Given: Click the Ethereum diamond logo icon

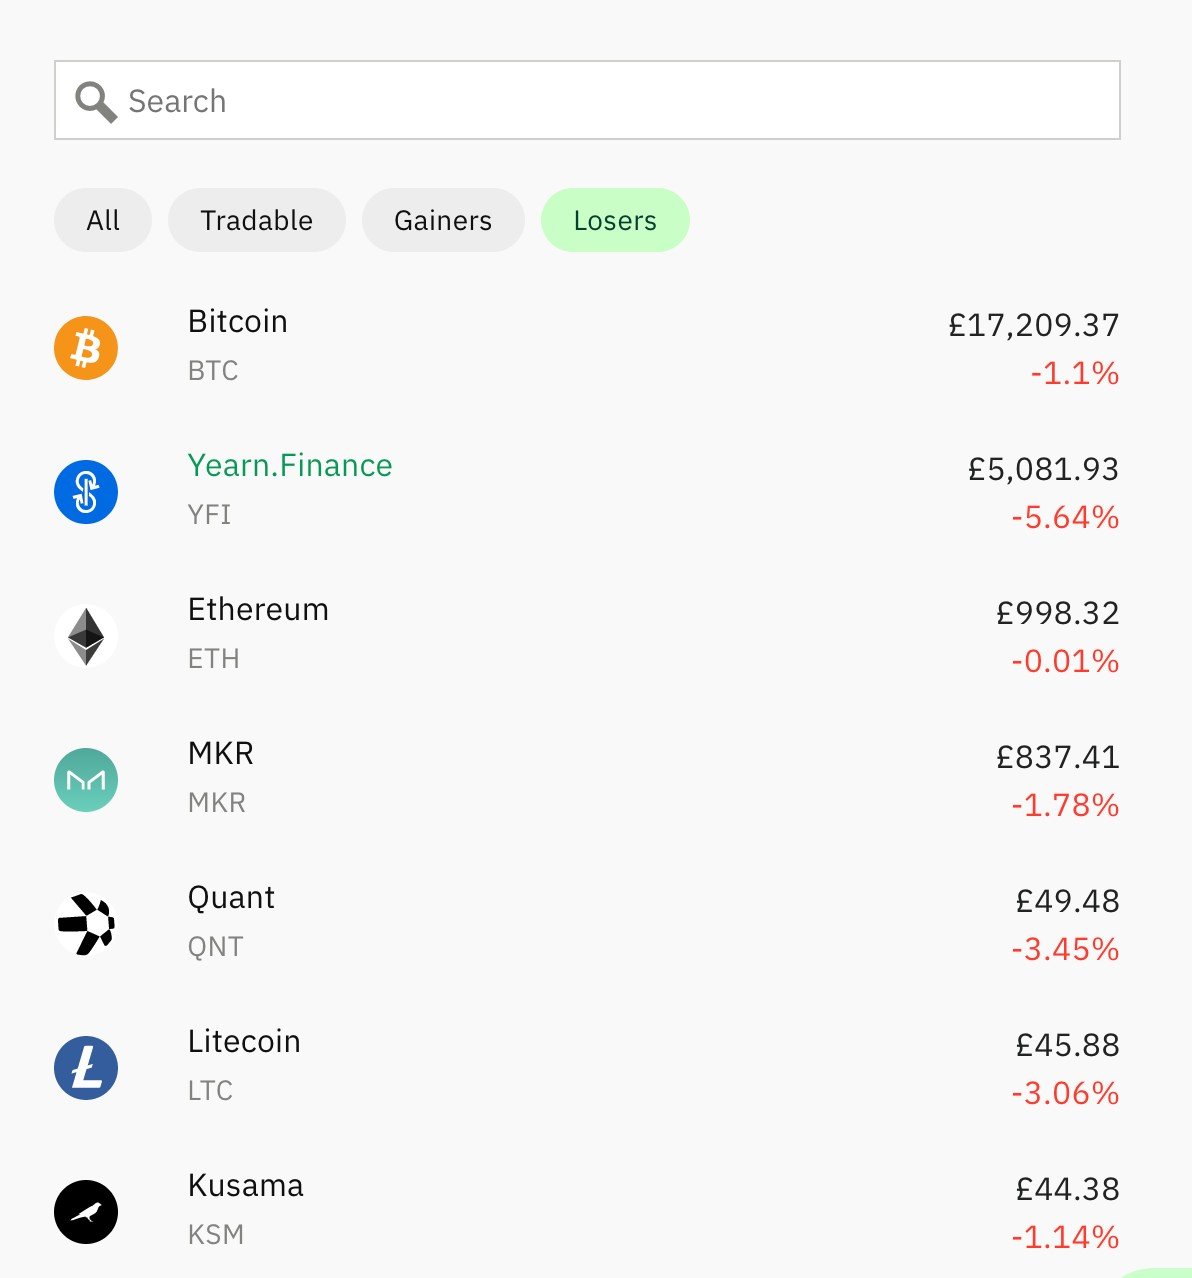Looking at the screenshot, I should [x=86, y=636].
